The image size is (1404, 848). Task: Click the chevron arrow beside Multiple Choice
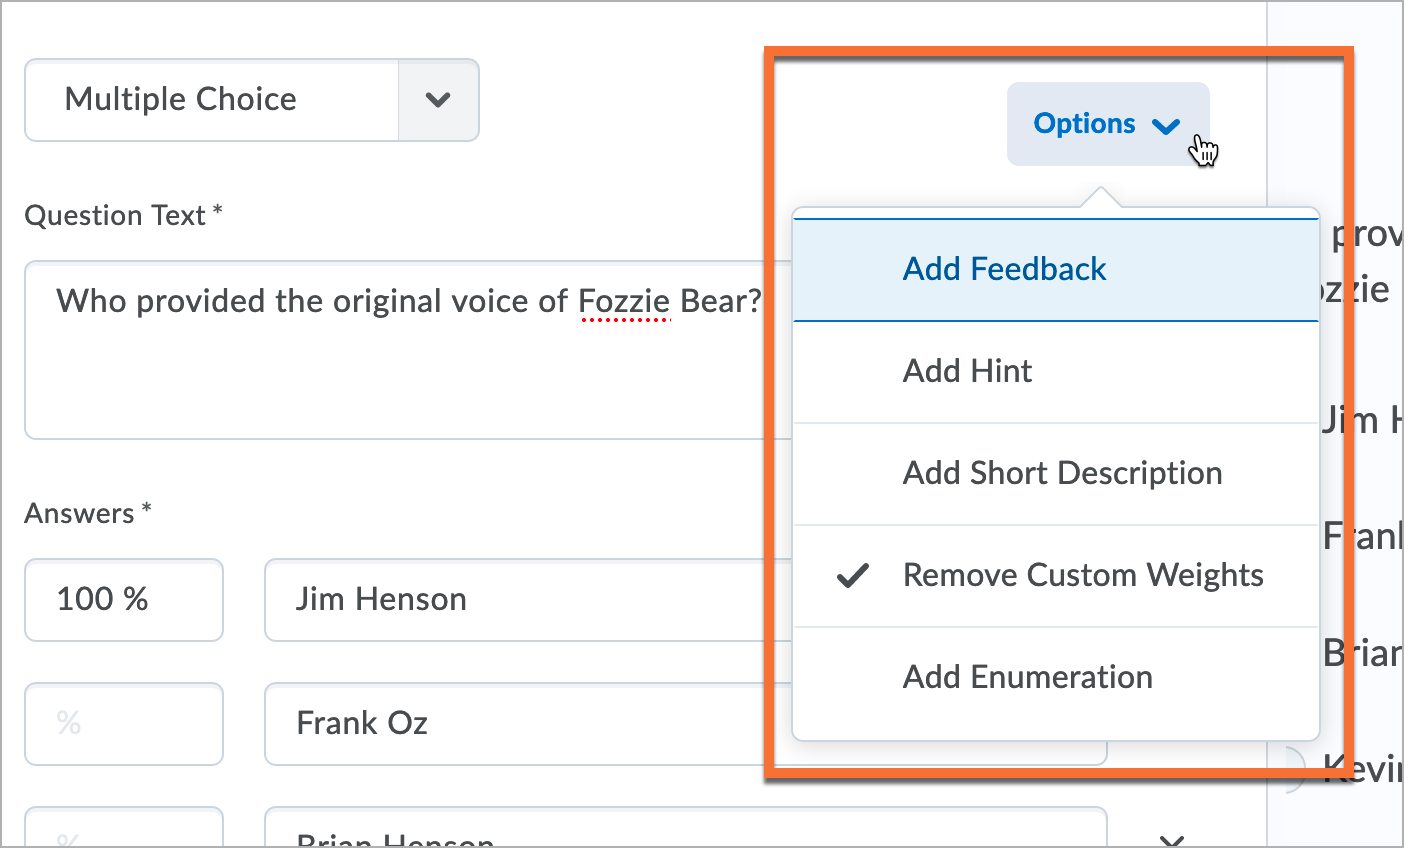pos(438,100)
